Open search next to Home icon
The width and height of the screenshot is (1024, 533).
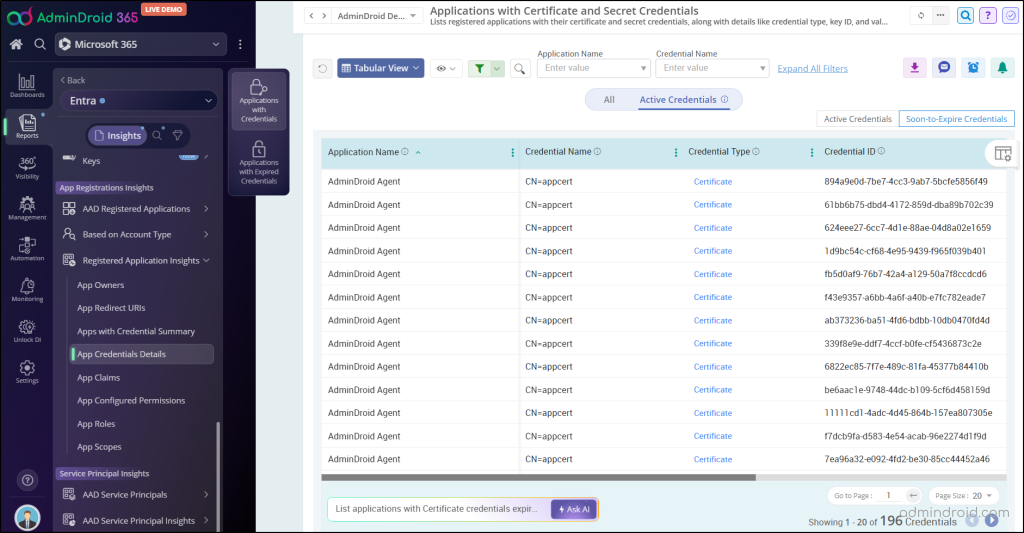(x=40, y=44)
